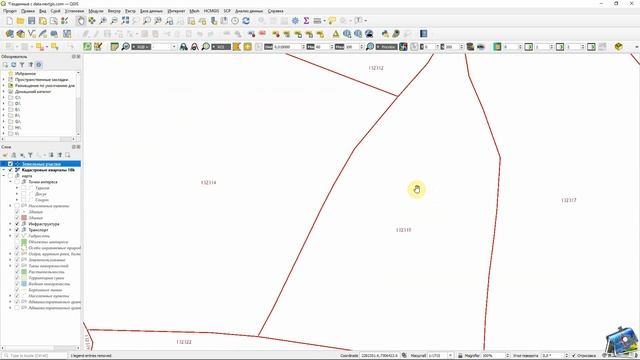
Task: Open statistical summary via the Sigma icon
Action: [306, 21]
